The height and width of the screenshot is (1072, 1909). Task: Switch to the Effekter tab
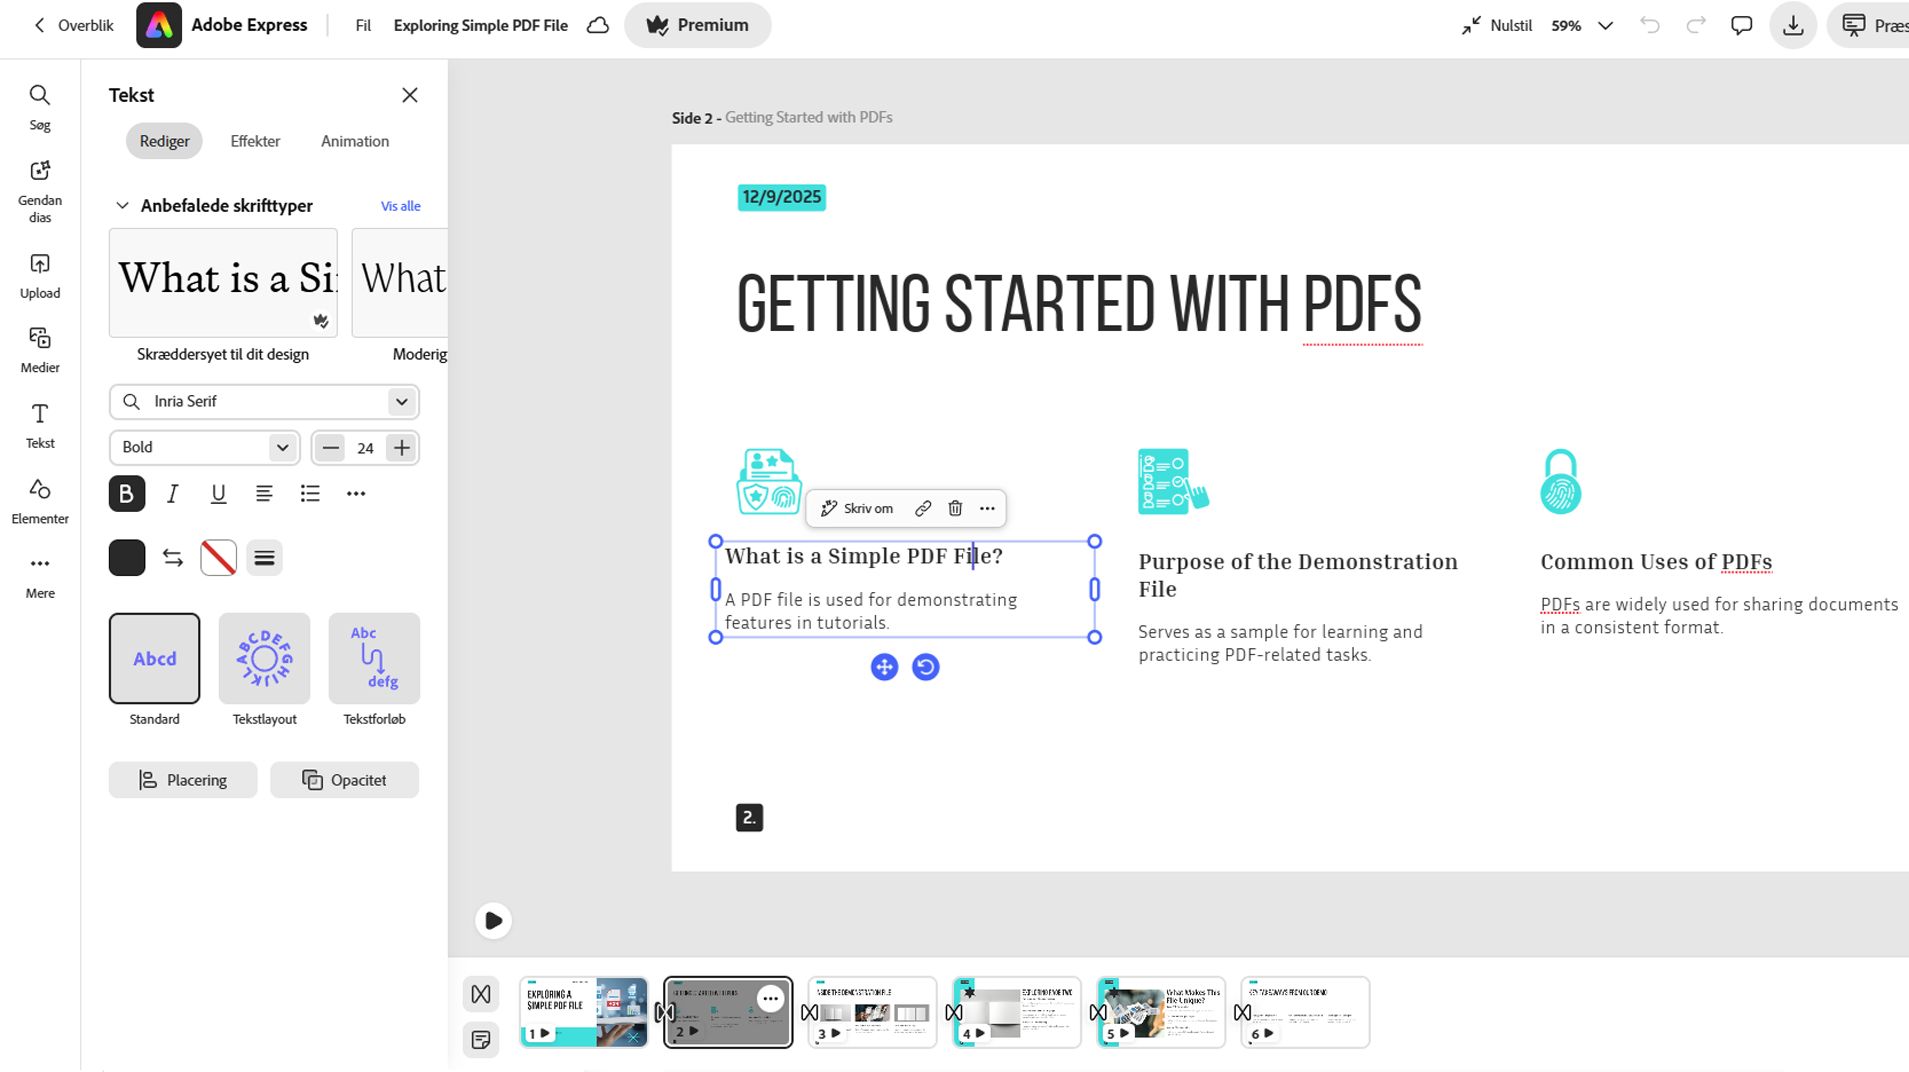pyautogui.click(x=255, y=141)
